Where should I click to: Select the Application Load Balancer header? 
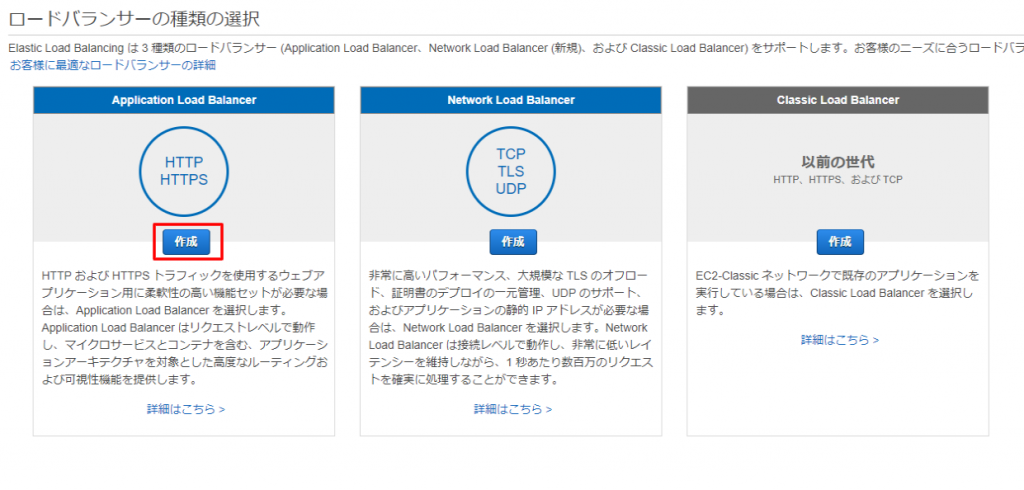tap(184, 100)
